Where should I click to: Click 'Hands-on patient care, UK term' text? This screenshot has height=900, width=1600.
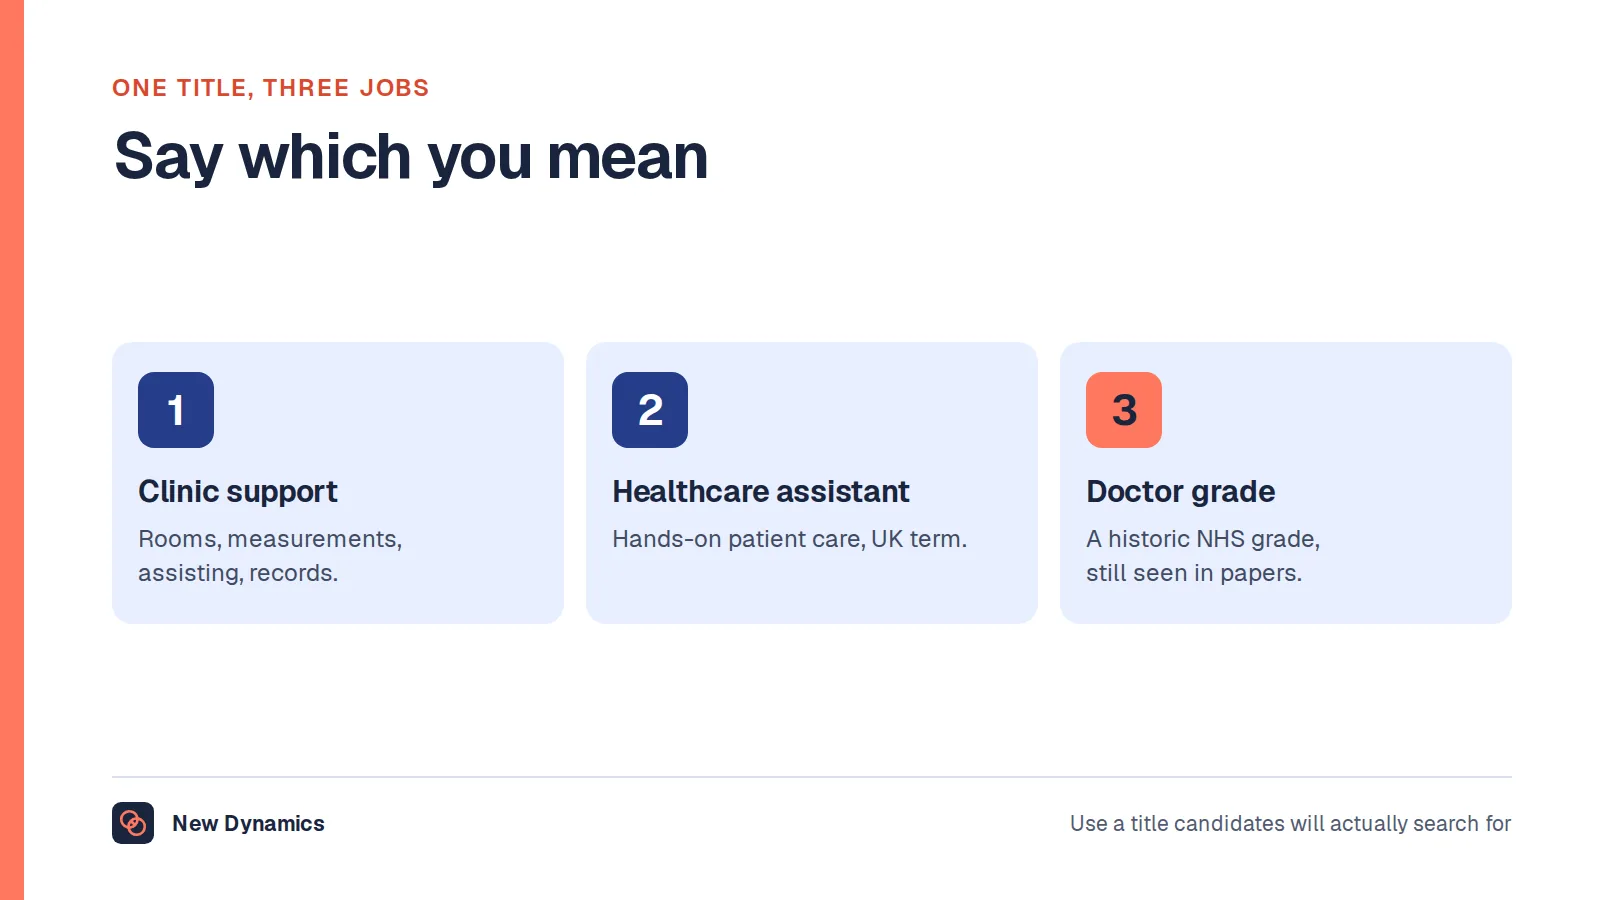[x=790, y=539]
